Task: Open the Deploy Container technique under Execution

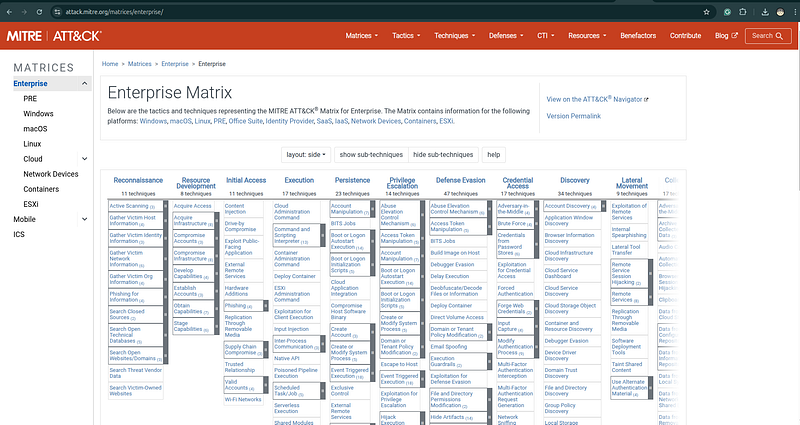Action: click(294, 277)
